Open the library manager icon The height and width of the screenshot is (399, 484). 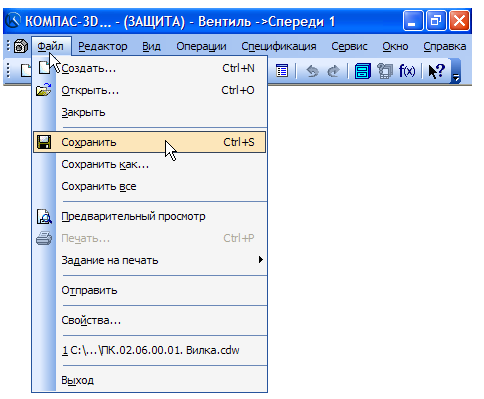[x=385, y=71]
